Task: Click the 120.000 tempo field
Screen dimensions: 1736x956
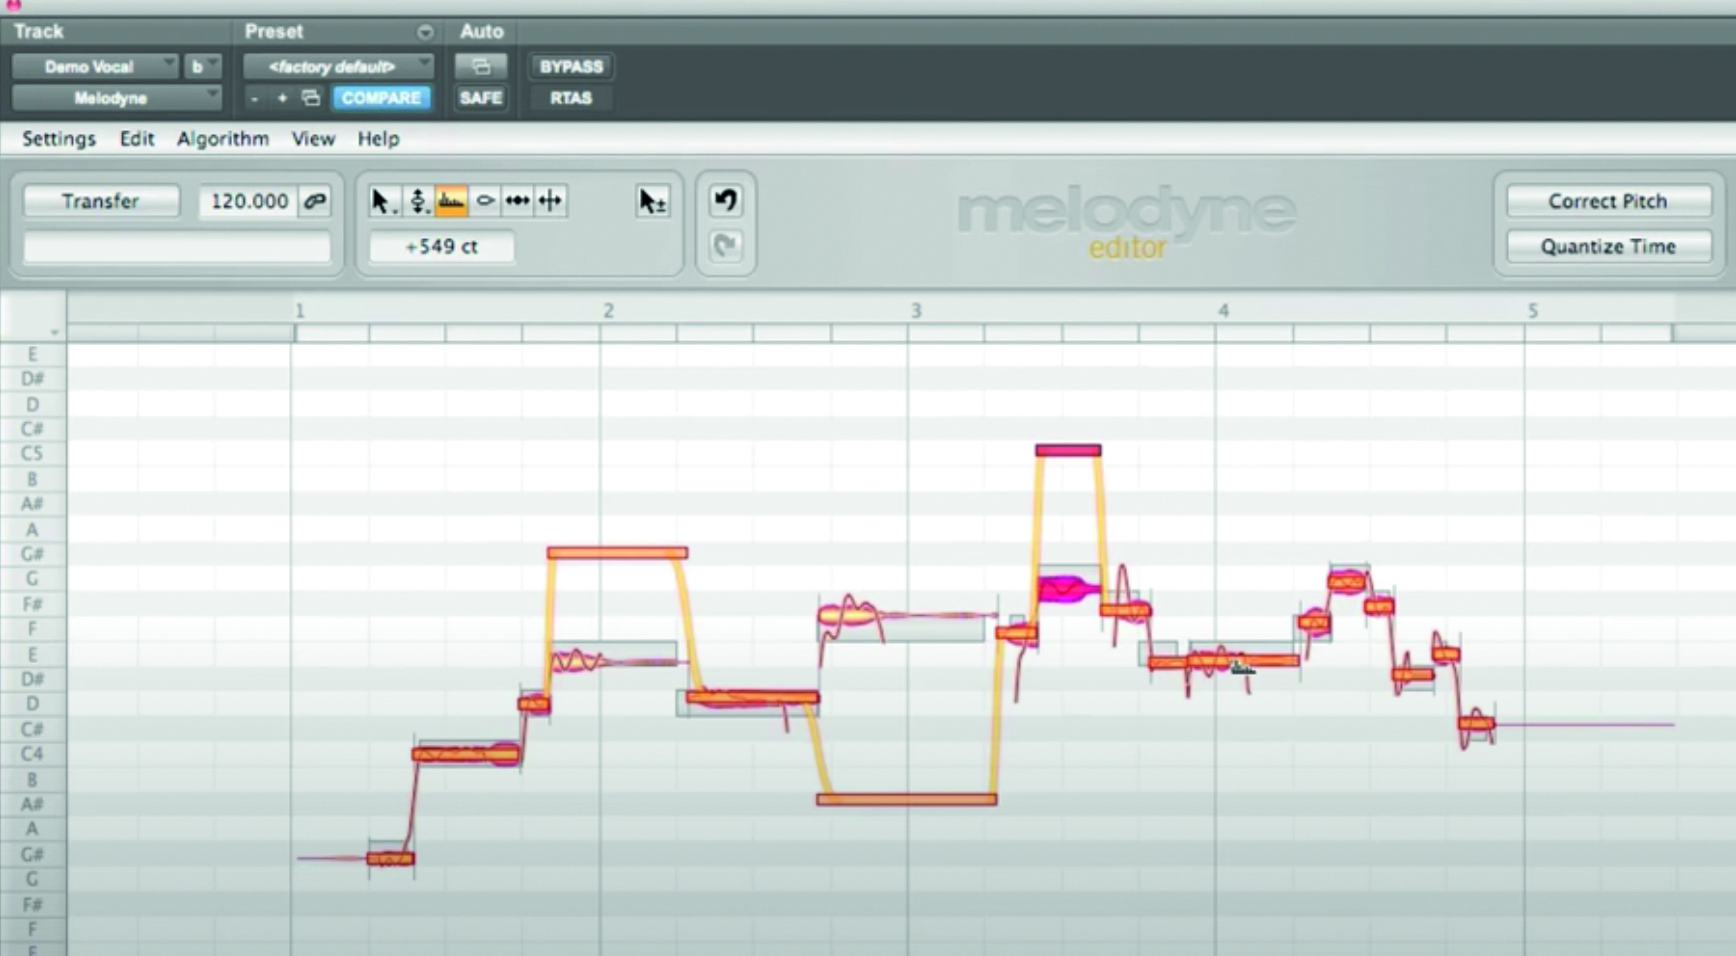Action: [x=249, y=201]
